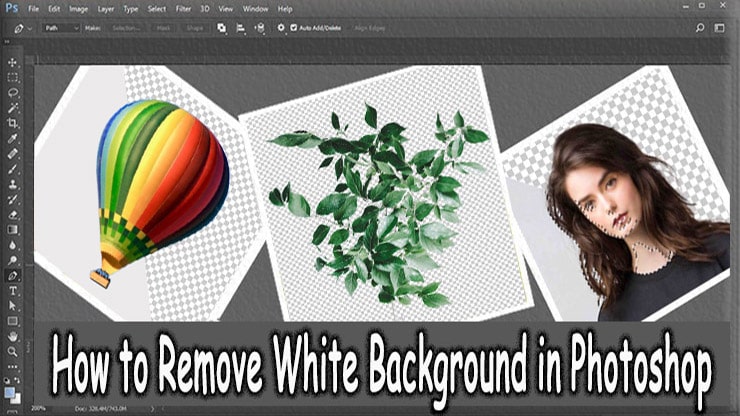Viewport: 740px width, 416px height.
Task: Open the Pen tool preset picker arrow
Action: [30, 29]
